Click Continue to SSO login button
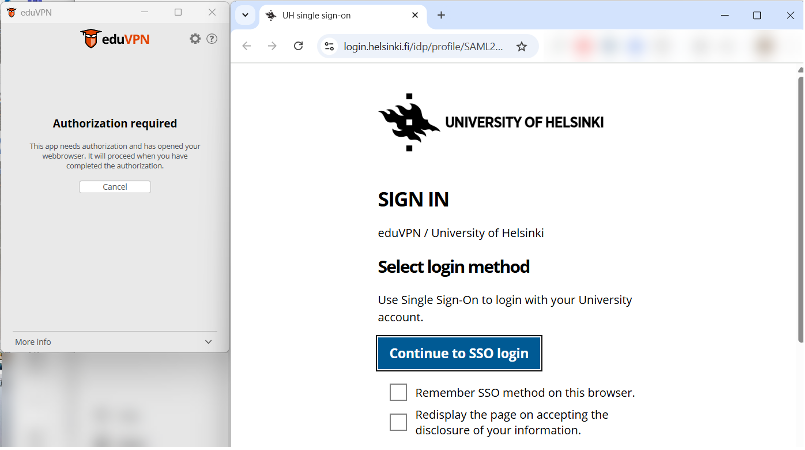Screen dimensions: 805x450 tap(459, 353)
